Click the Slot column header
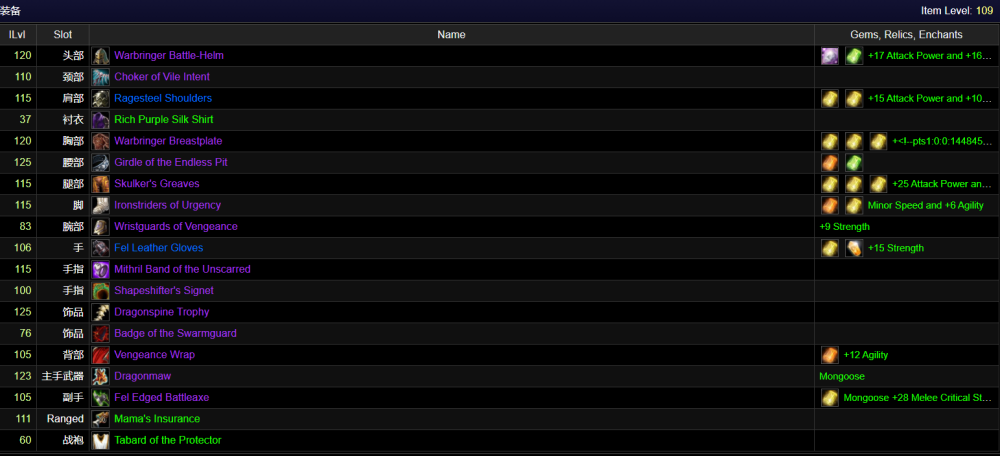The width and height of the screenshot is (1000, 456). click(62, 34)
